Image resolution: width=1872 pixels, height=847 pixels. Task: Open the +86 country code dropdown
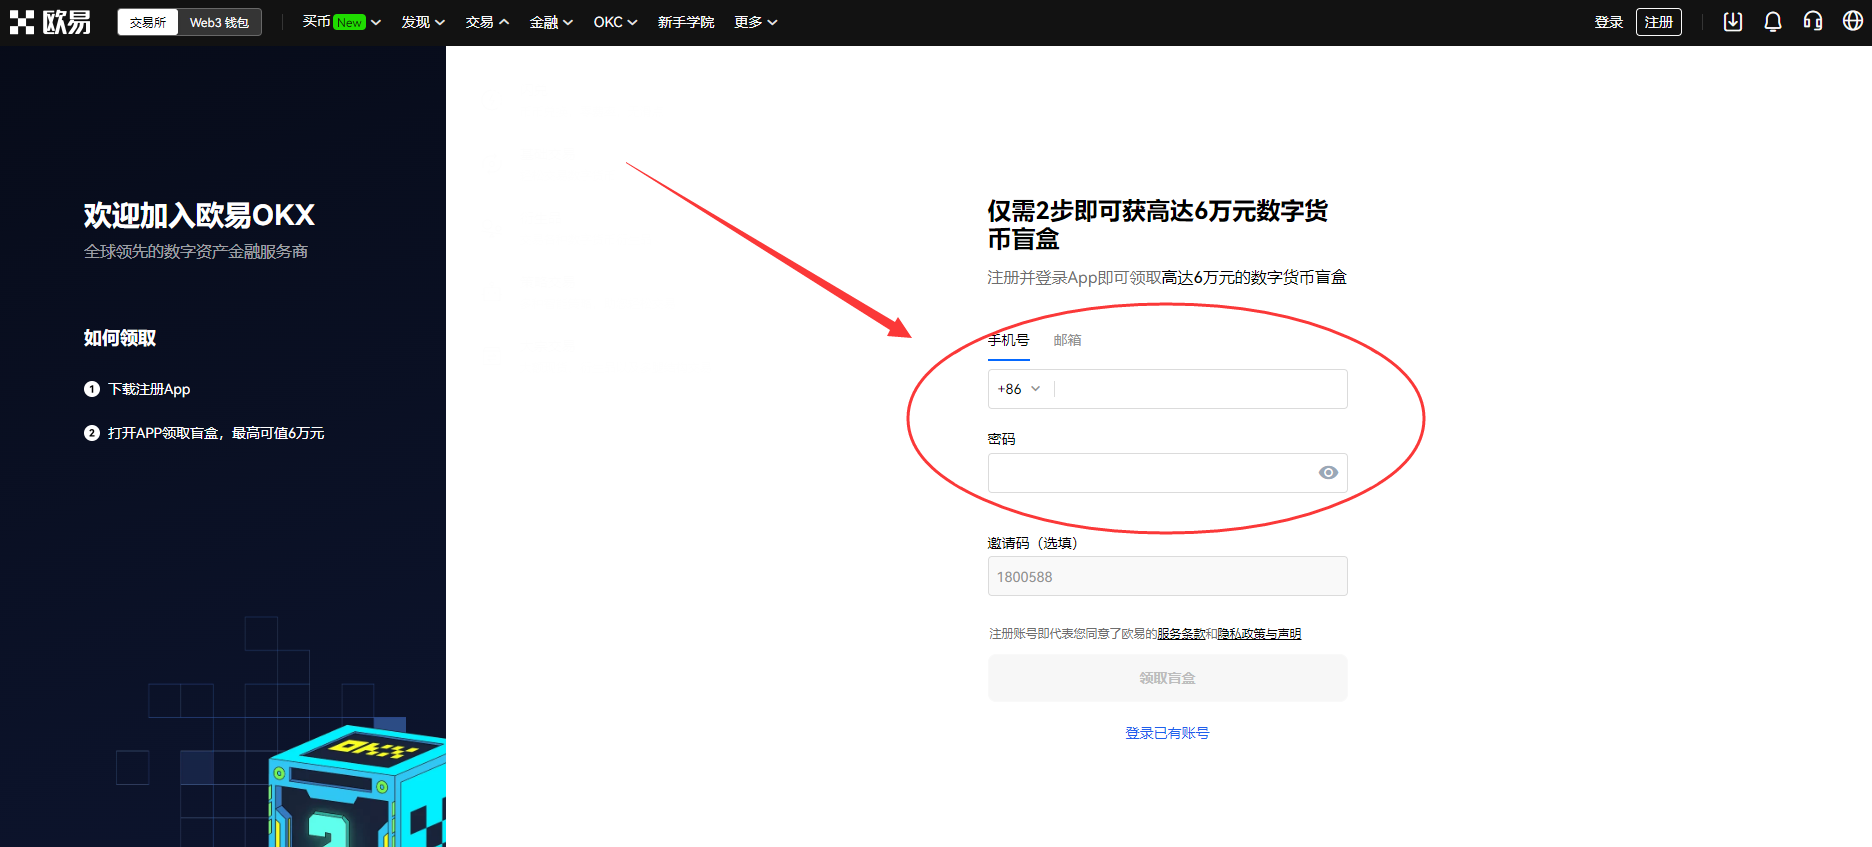(x=1019, y=389)
